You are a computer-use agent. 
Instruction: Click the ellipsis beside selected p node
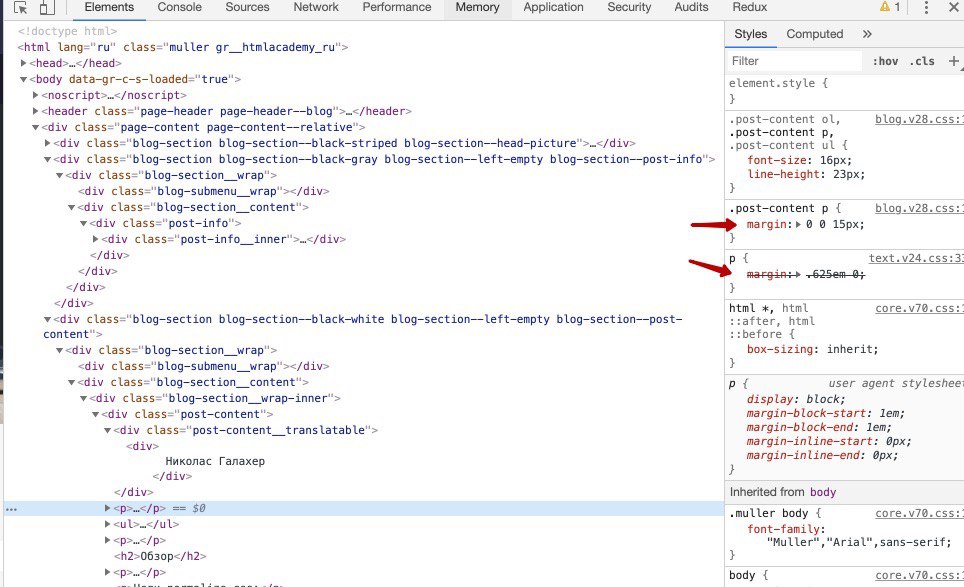pos(11,509)
